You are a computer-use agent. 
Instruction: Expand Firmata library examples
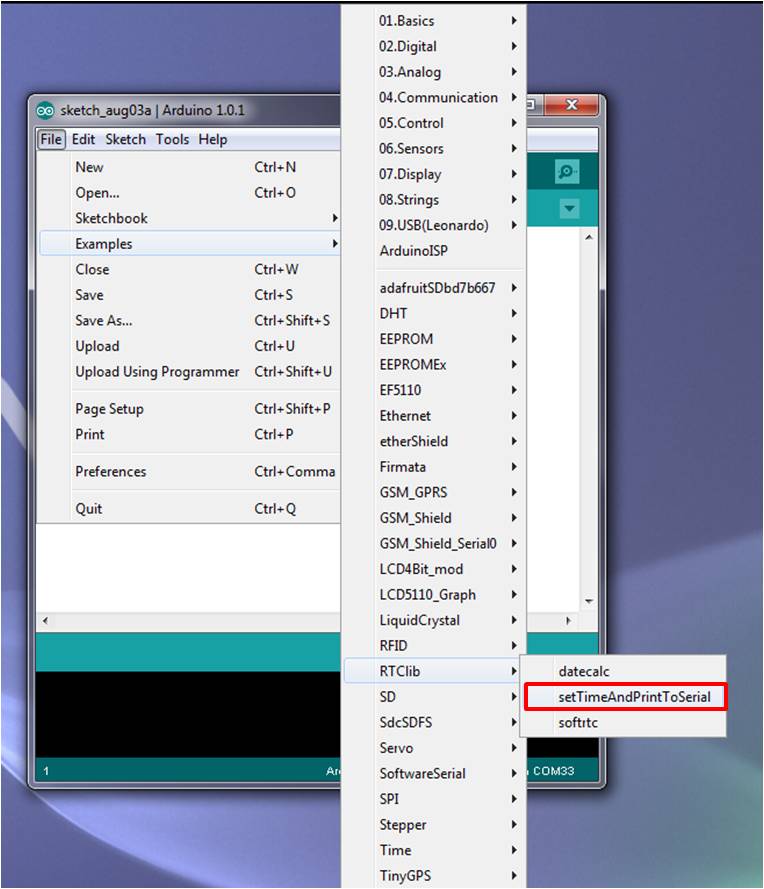pyautogui.click(x=434, y=467)
